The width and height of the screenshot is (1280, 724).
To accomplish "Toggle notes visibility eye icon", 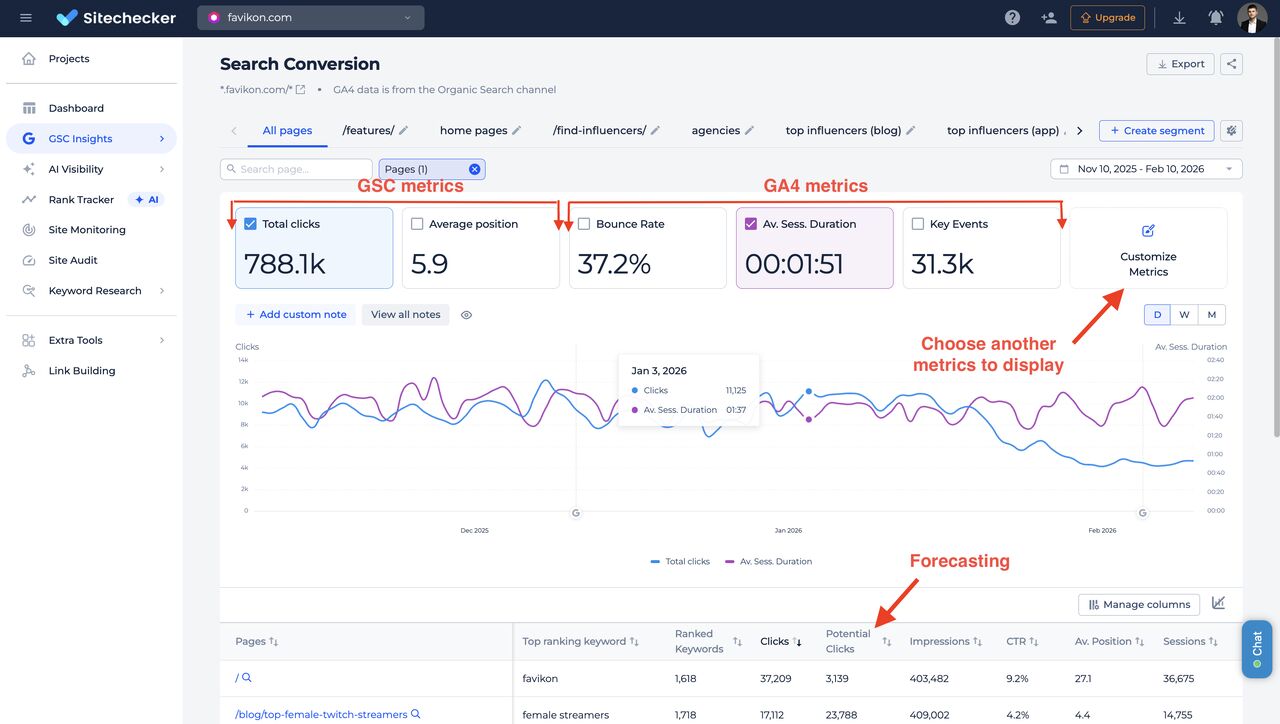I will pos(466,315).
